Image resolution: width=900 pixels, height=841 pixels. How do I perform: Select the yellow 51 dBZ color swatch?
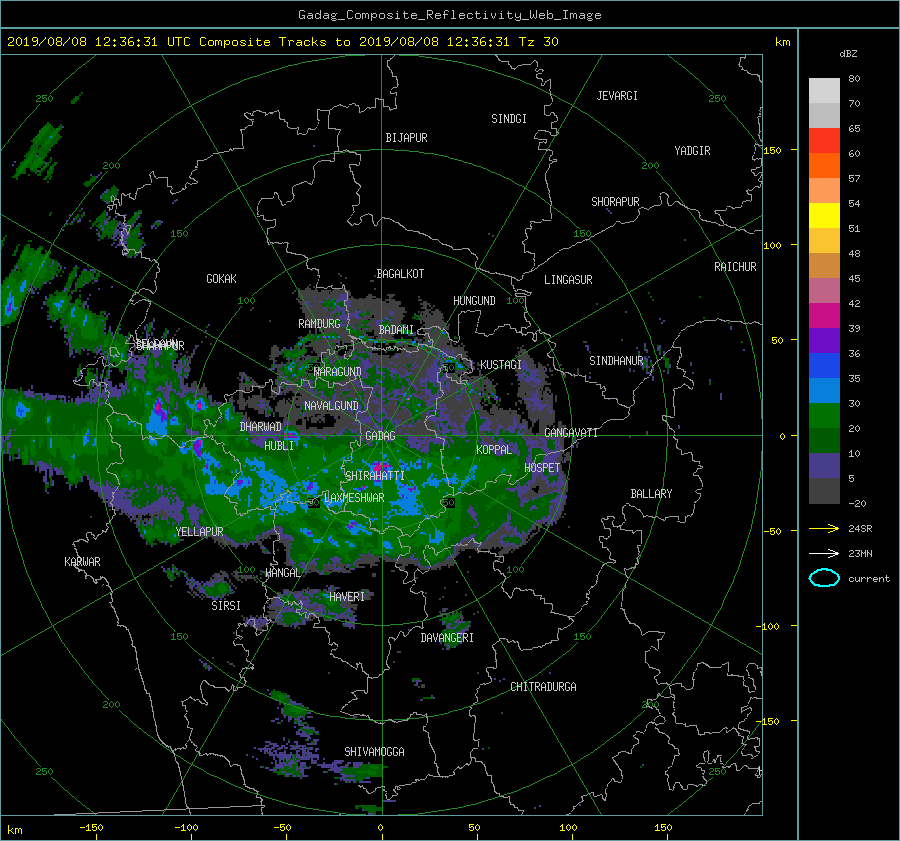click(x=824, y=215)
